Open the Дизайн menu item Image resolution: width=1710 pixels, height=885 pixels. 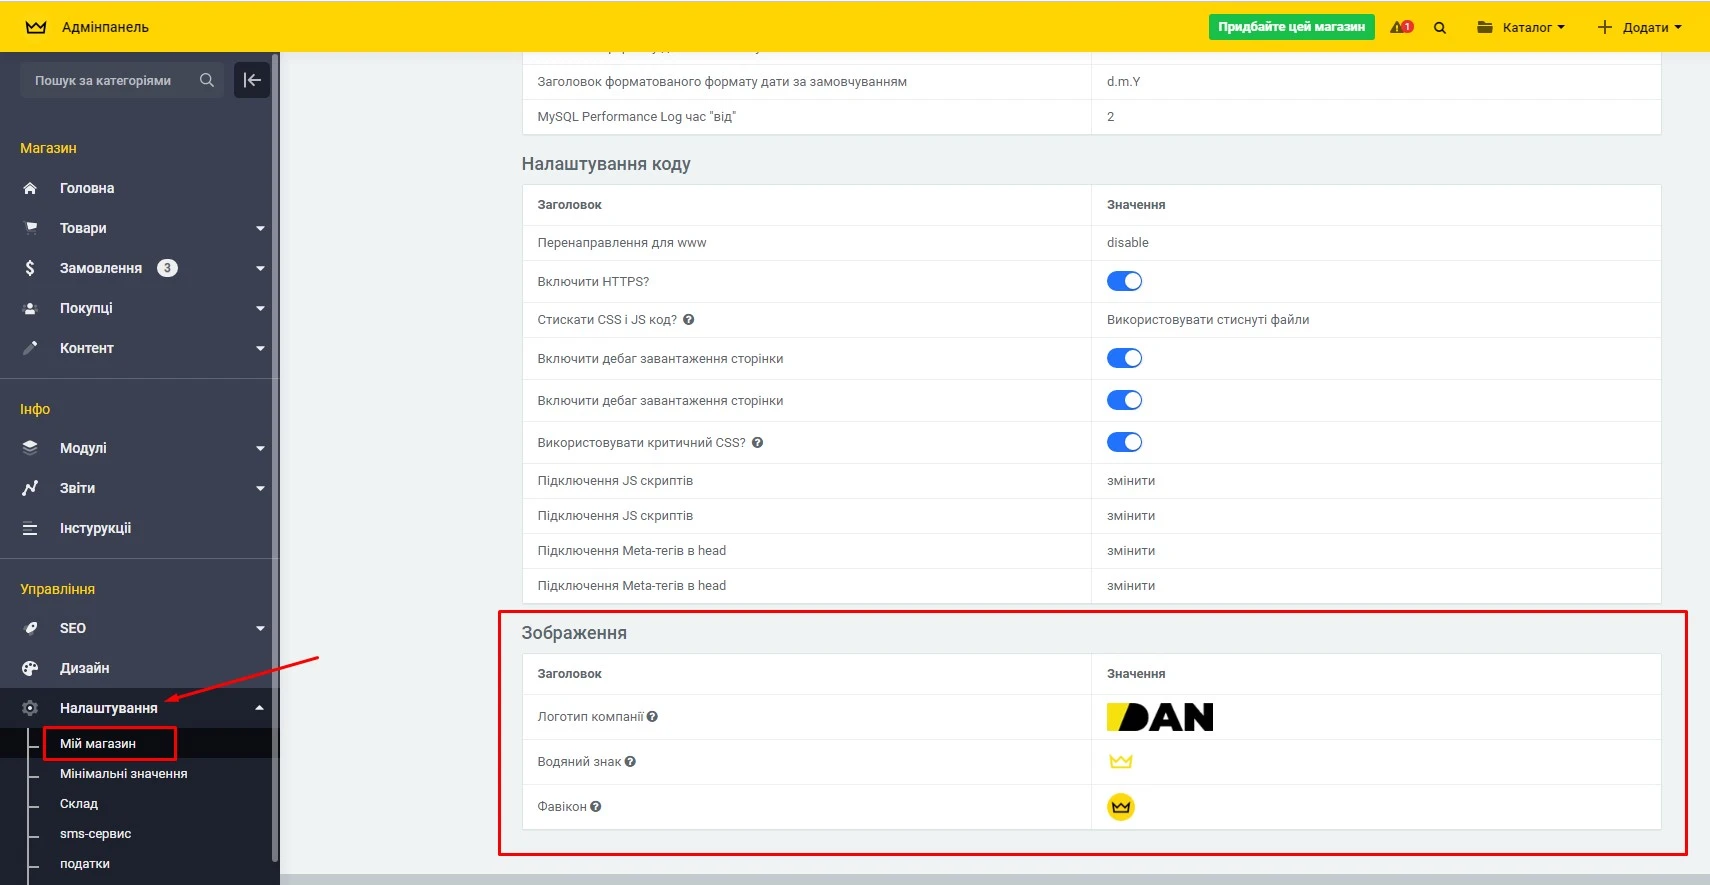coord(85,668)
